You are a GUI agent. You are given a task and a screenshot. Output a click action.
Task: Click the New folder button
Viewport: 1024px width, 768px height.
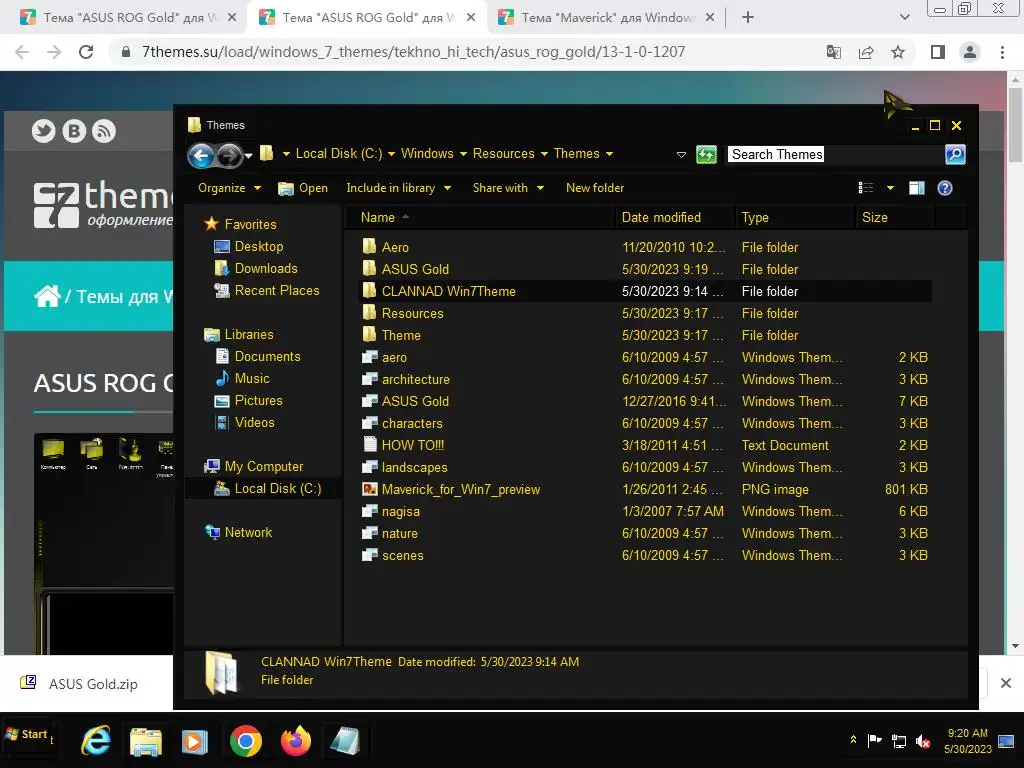595,188
